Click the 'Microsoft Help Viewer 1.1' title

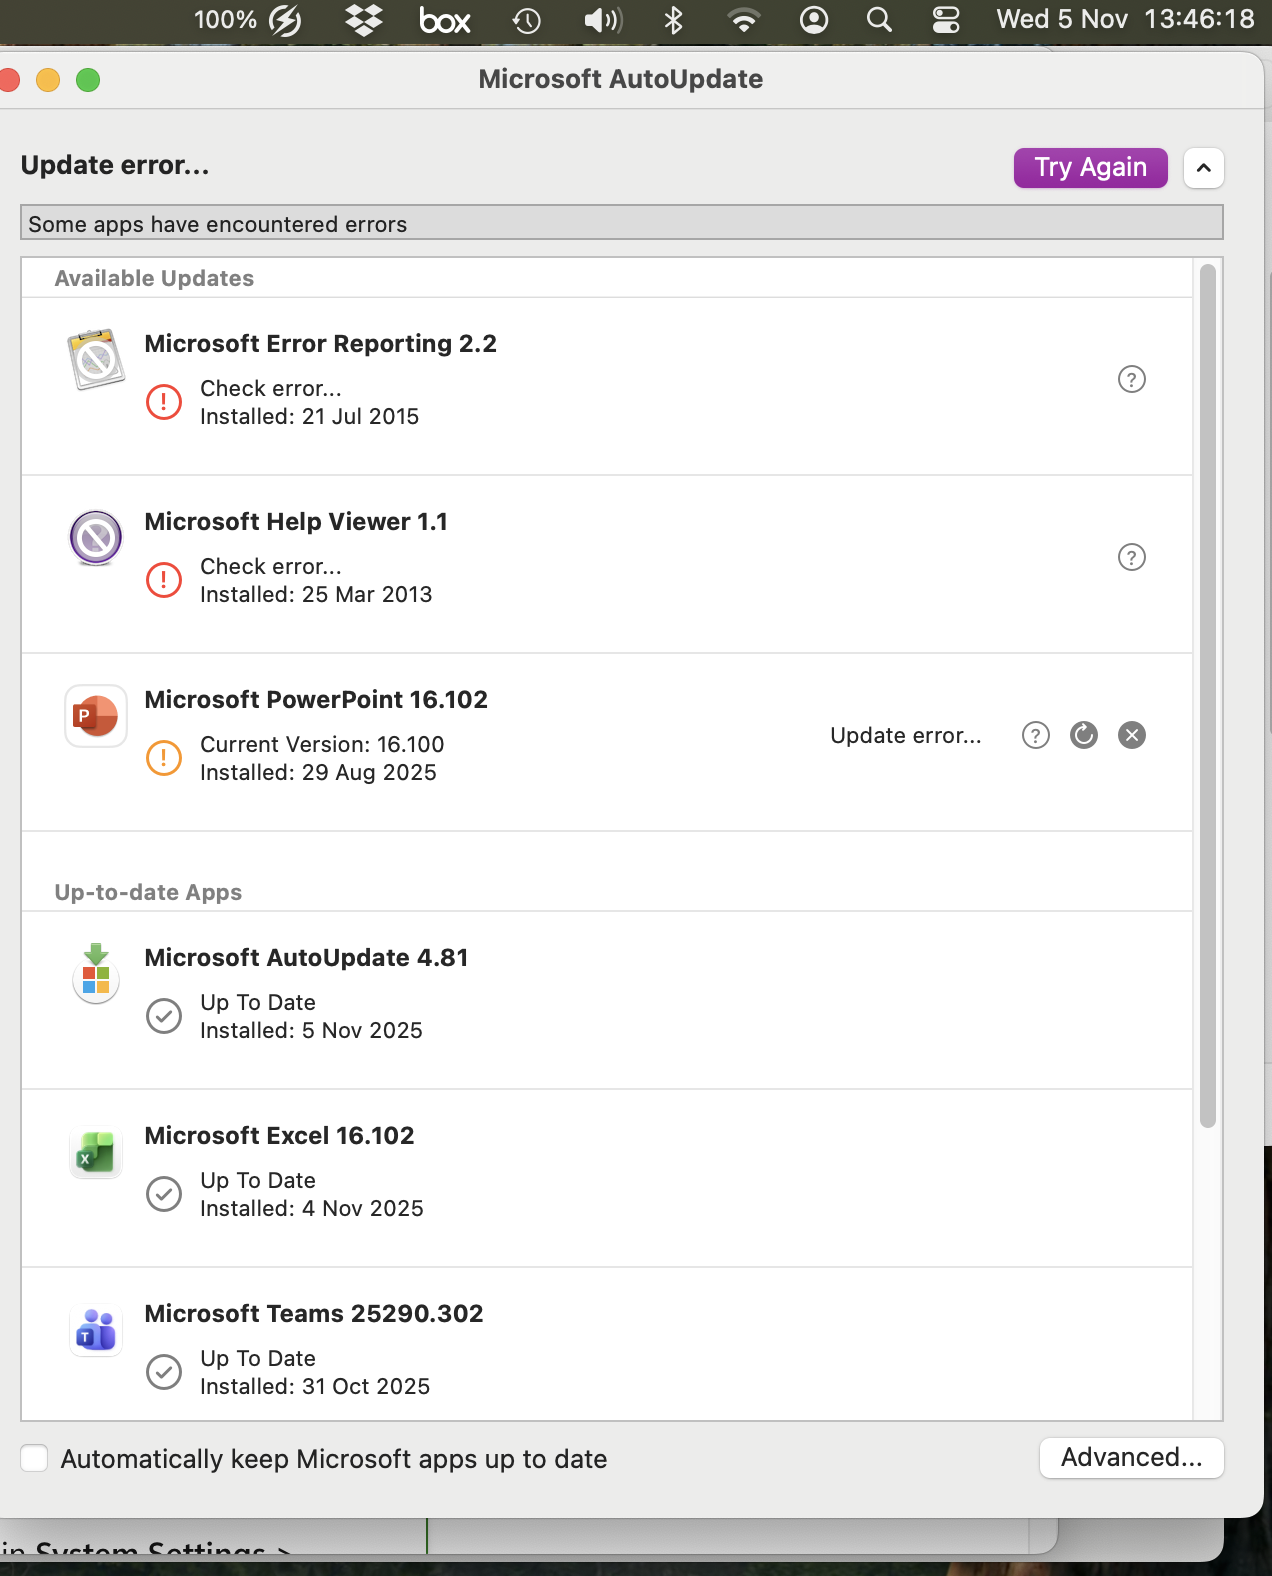click(x=296, y=521)
